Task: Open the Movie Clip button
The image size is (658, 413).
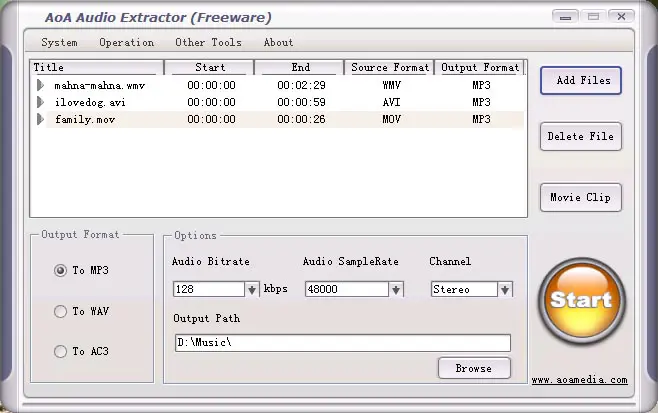Action: (x=580, y=197)
